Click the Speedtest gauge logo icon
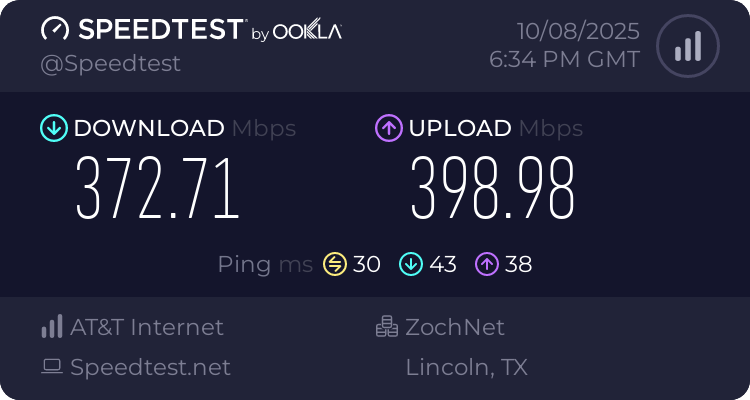Image resolution: width=750 pixels, height=400 pixels. (54, 30)
